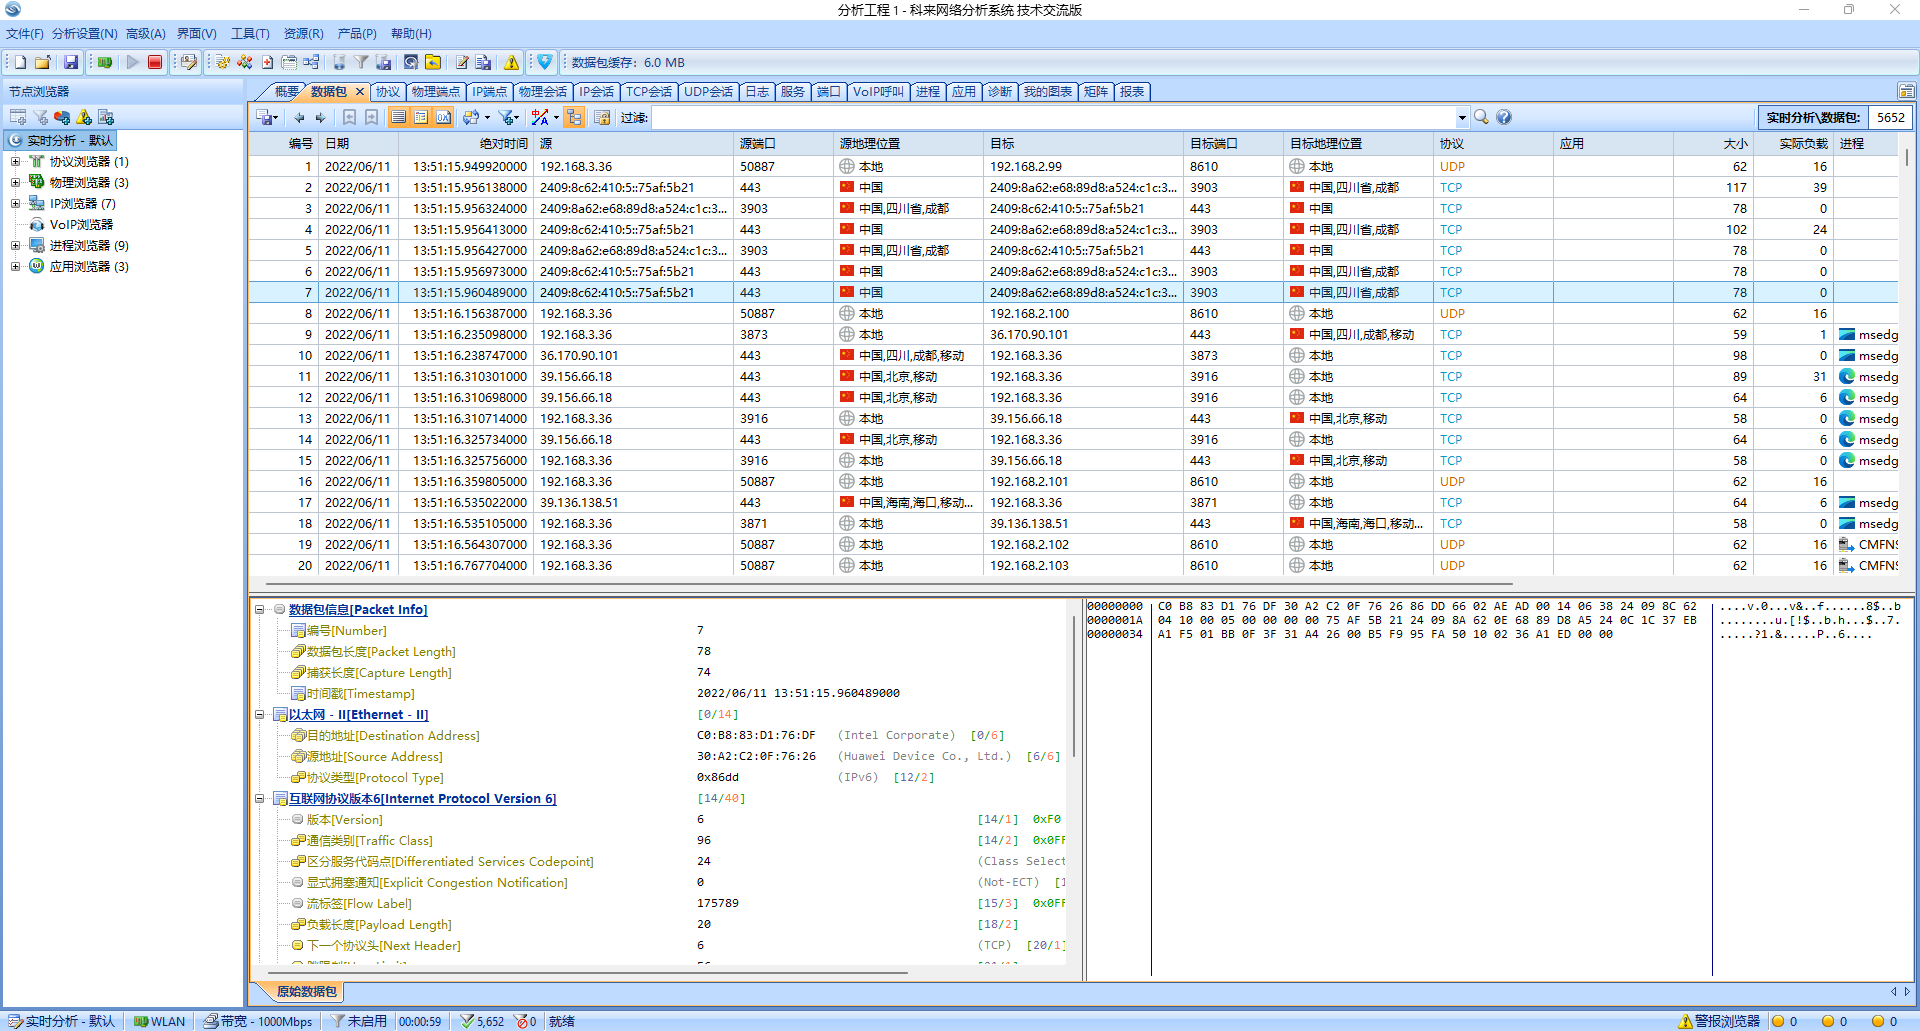Image resolution: width=1920 pixels, height=1031 pixels.
Task: Toggle the tree hierarchy display button
Action: click(574, 117)
